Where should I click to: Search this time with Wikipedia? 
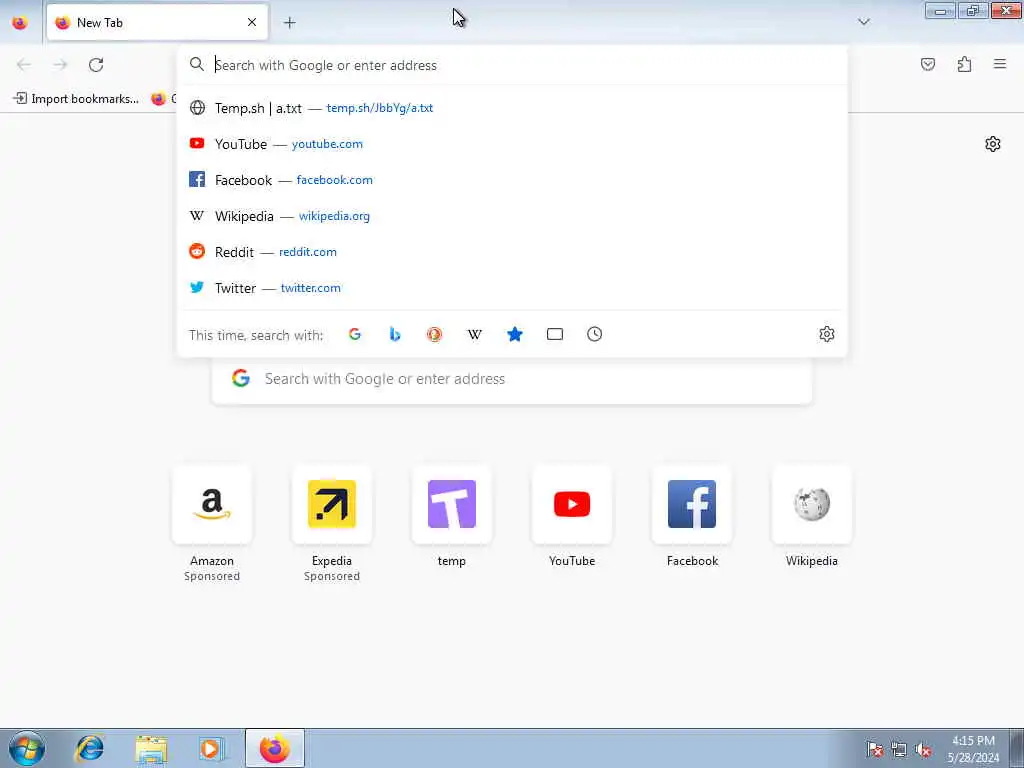pos(475,334)
